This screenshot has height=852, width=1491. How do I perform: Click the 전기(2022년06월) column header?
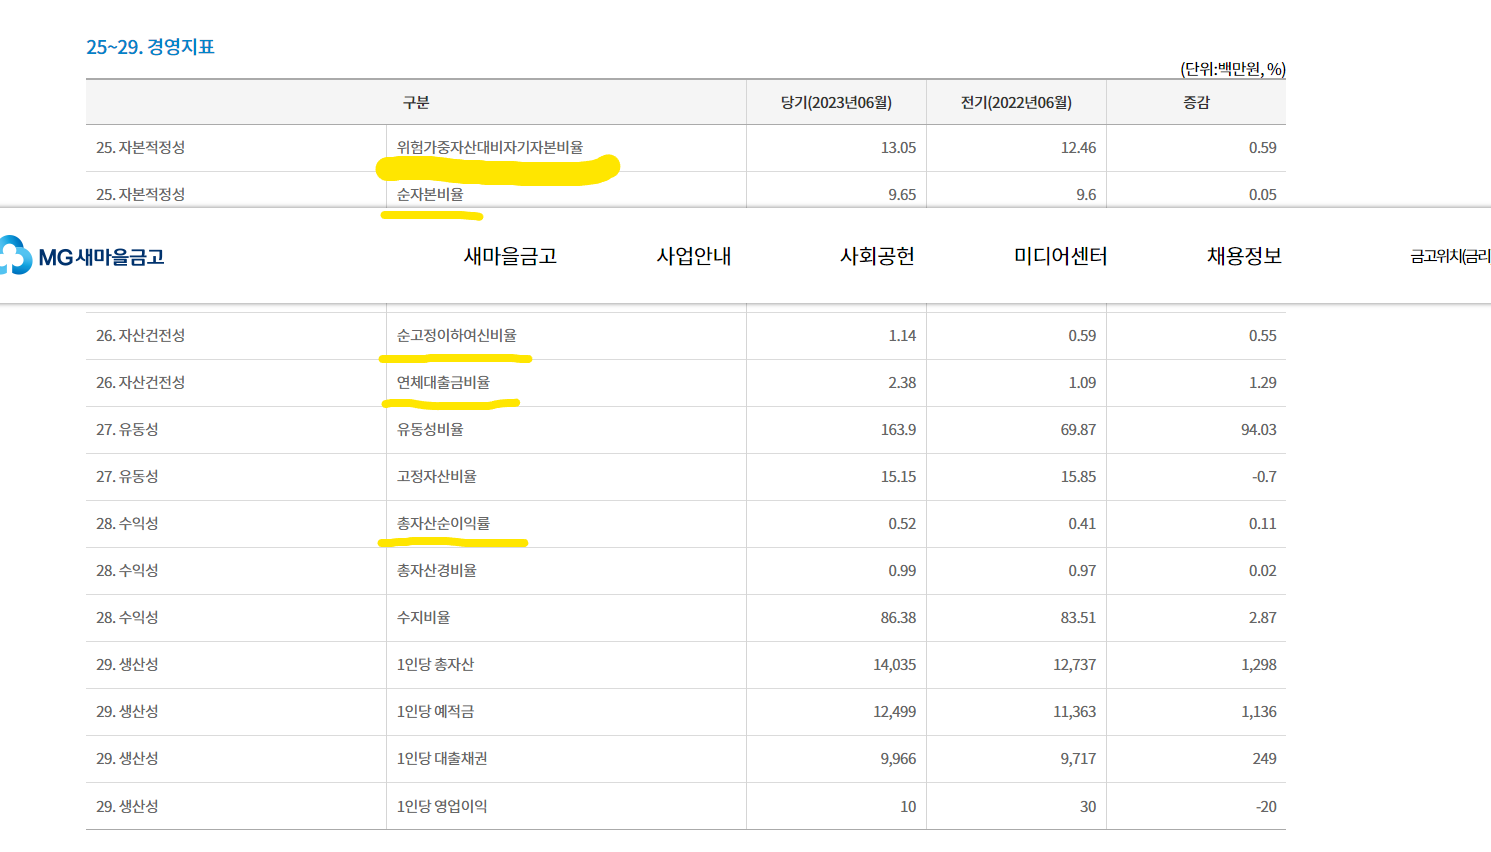[1017, 101]
